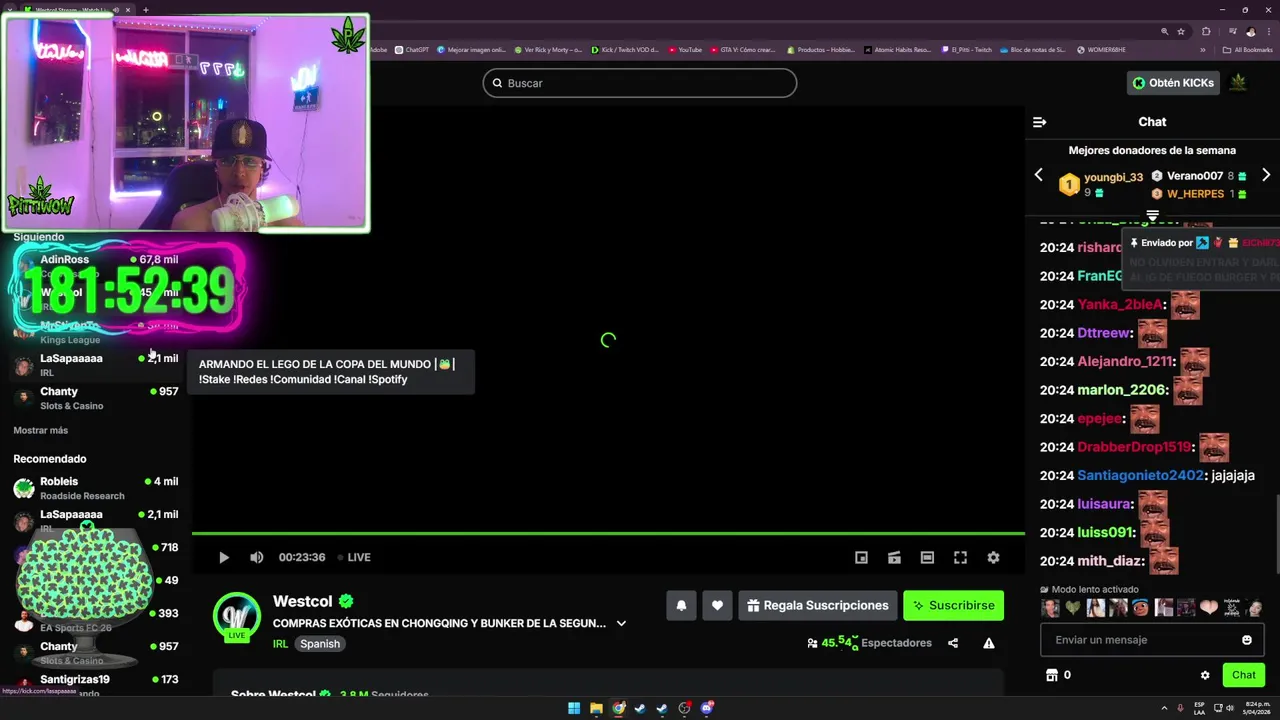The image size is (1280, 720).
Task: Mute the video player volume
Action: [257, 557]
